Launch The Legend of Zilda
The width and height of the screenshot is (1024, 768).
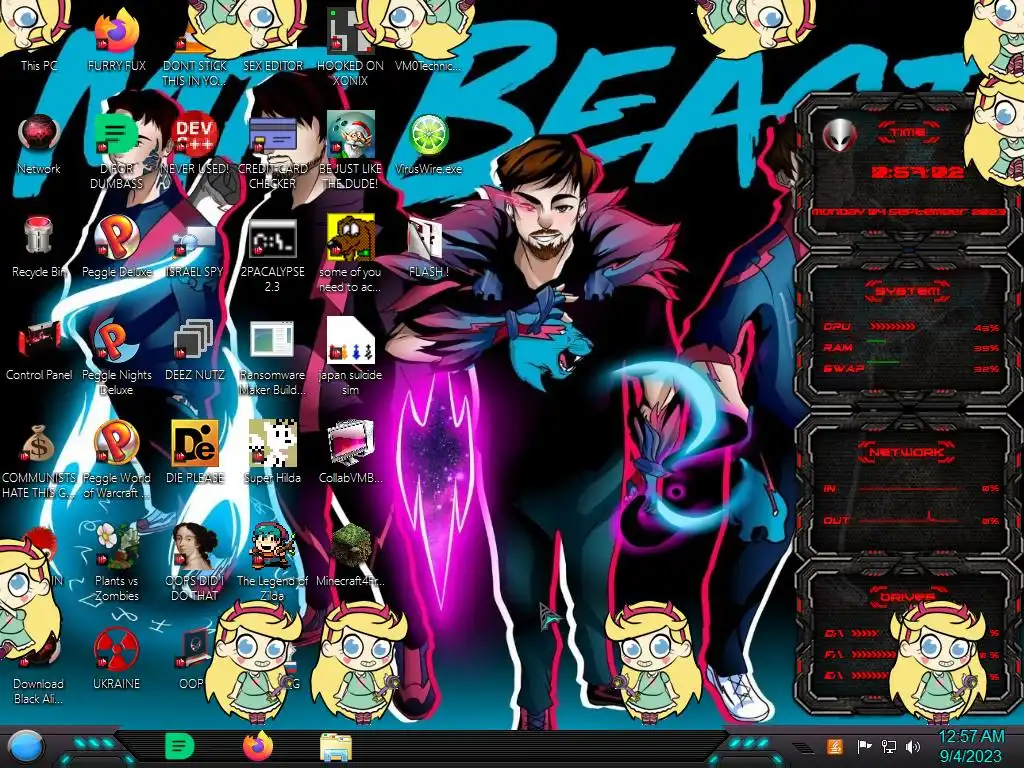[x=272, y=562]
